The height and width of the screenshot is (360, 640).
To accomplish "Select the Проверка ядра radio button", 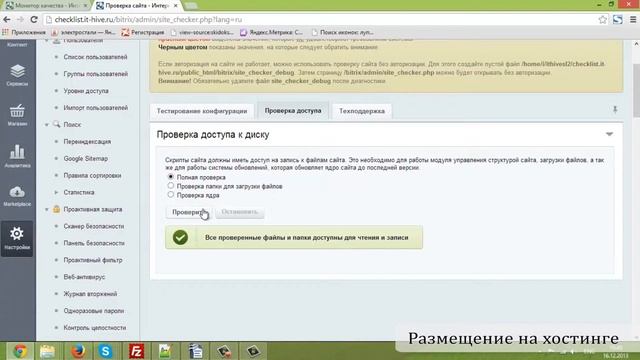I will [171, 195].
